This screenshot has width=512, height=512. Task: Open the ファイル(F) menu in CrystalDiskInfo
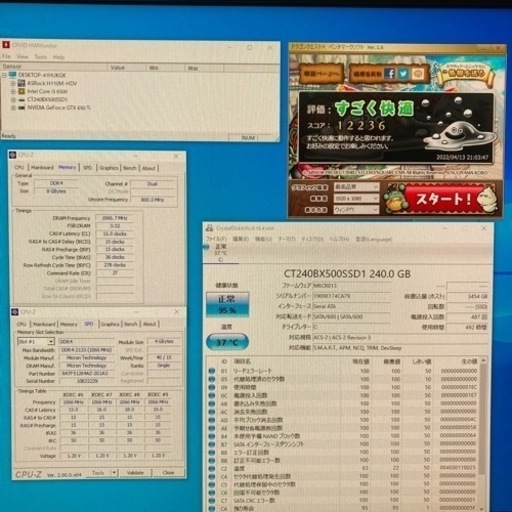pos(216,239)
